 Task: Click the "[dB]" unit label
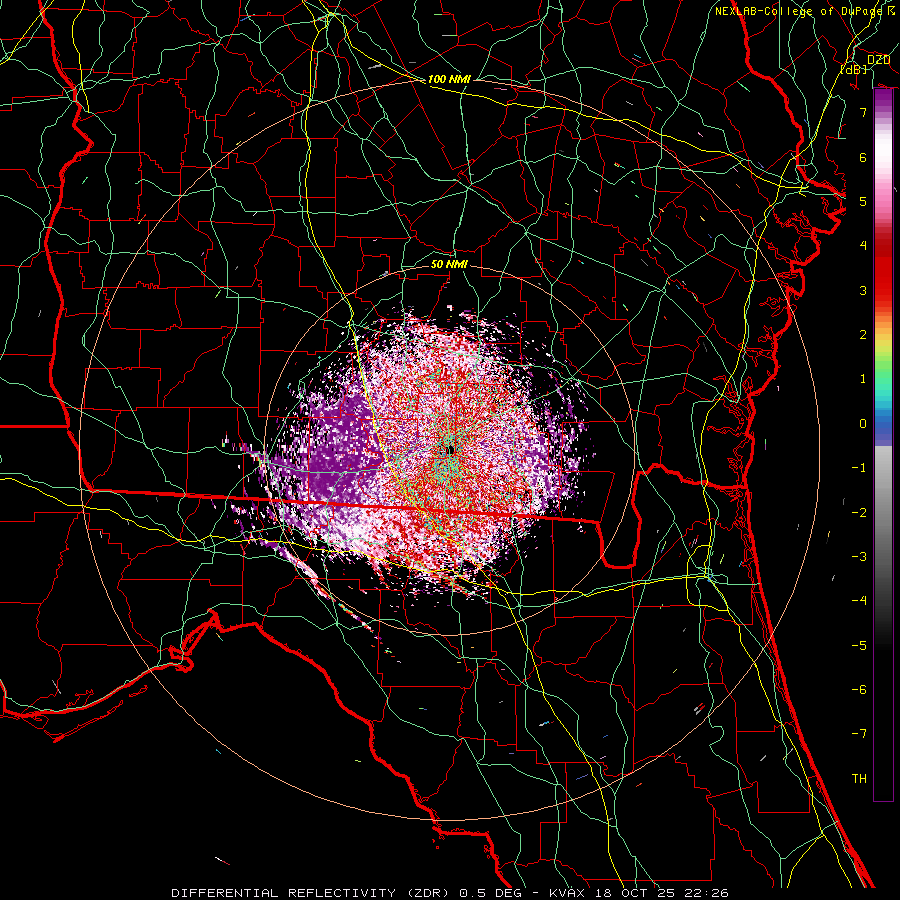click(853, 69)
